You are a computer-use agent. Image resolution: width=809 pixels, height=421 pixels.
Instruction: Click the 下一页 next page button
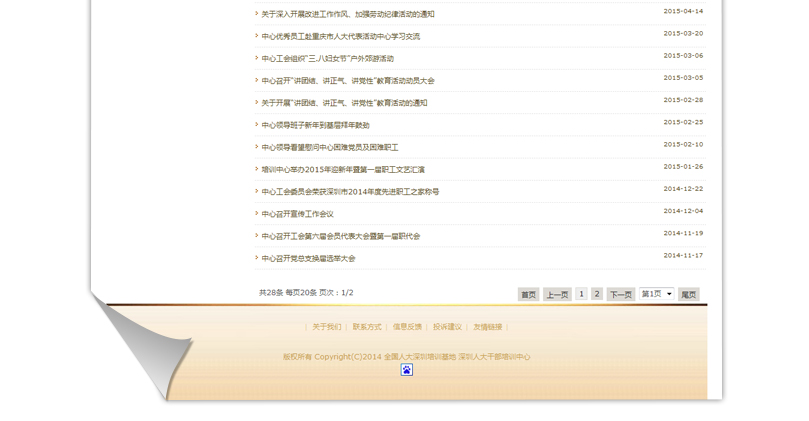tap(621, 295)
